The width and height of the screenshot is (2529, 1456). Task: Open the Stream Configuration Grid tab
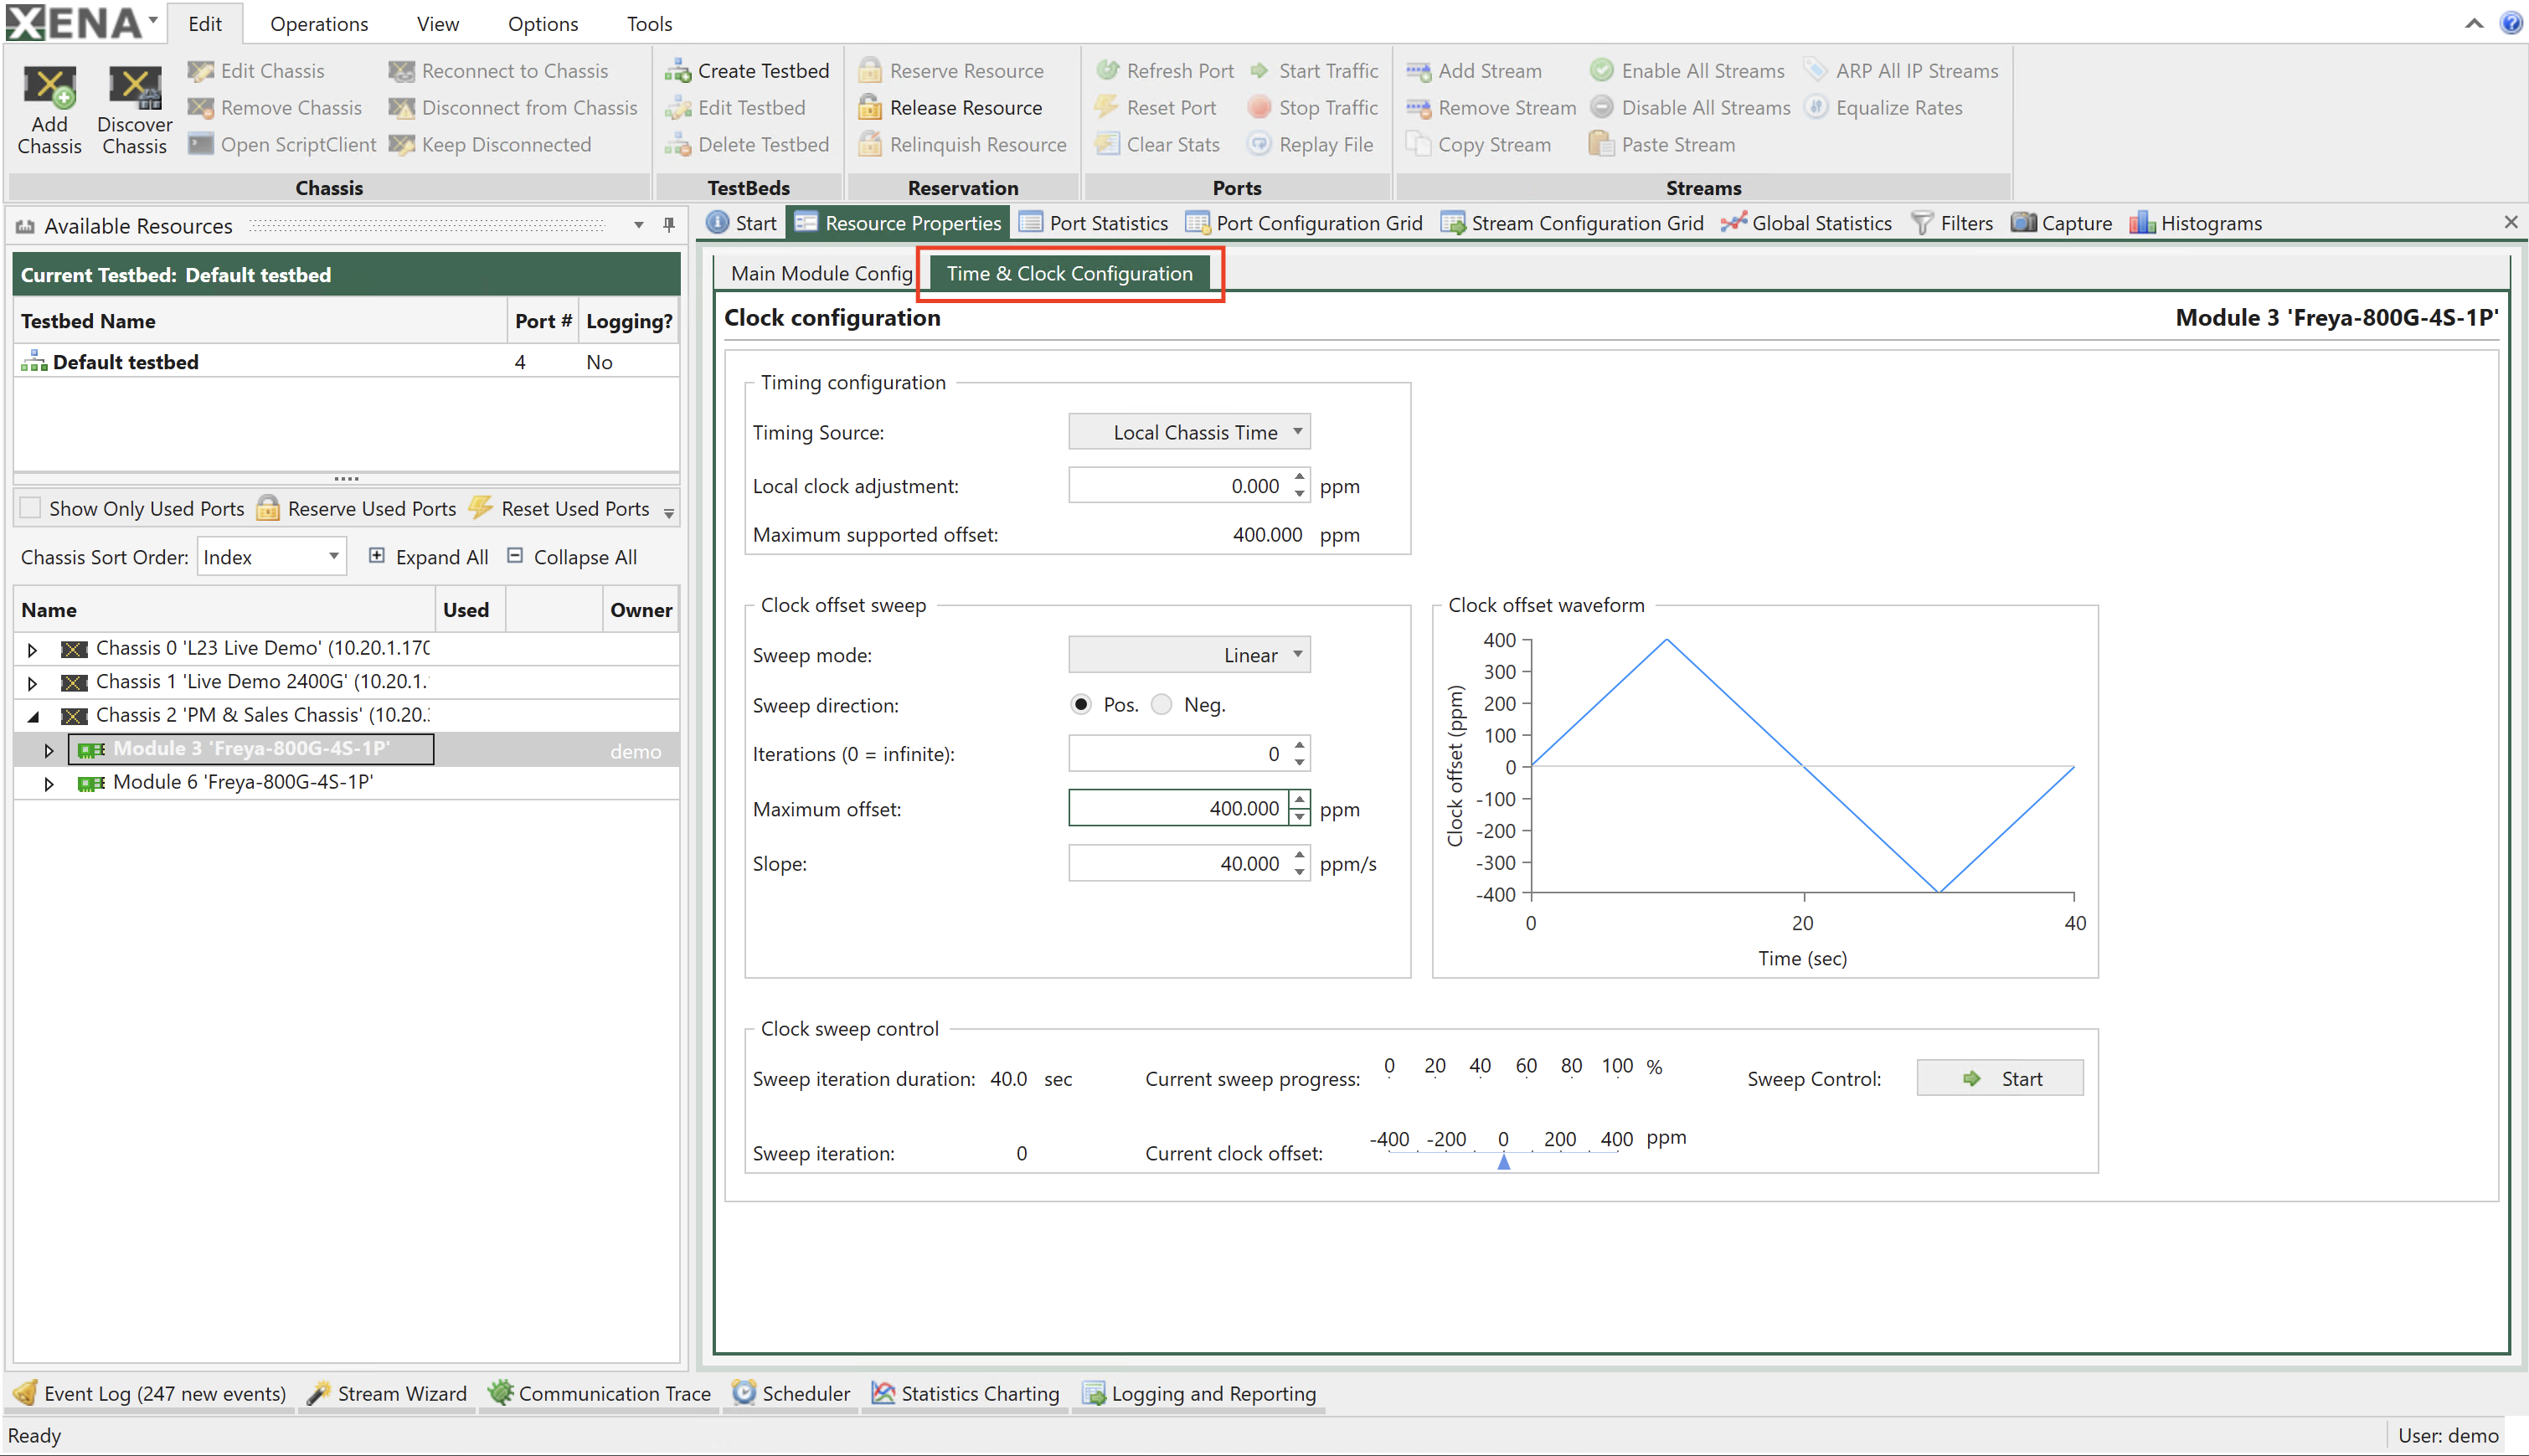1572,223
